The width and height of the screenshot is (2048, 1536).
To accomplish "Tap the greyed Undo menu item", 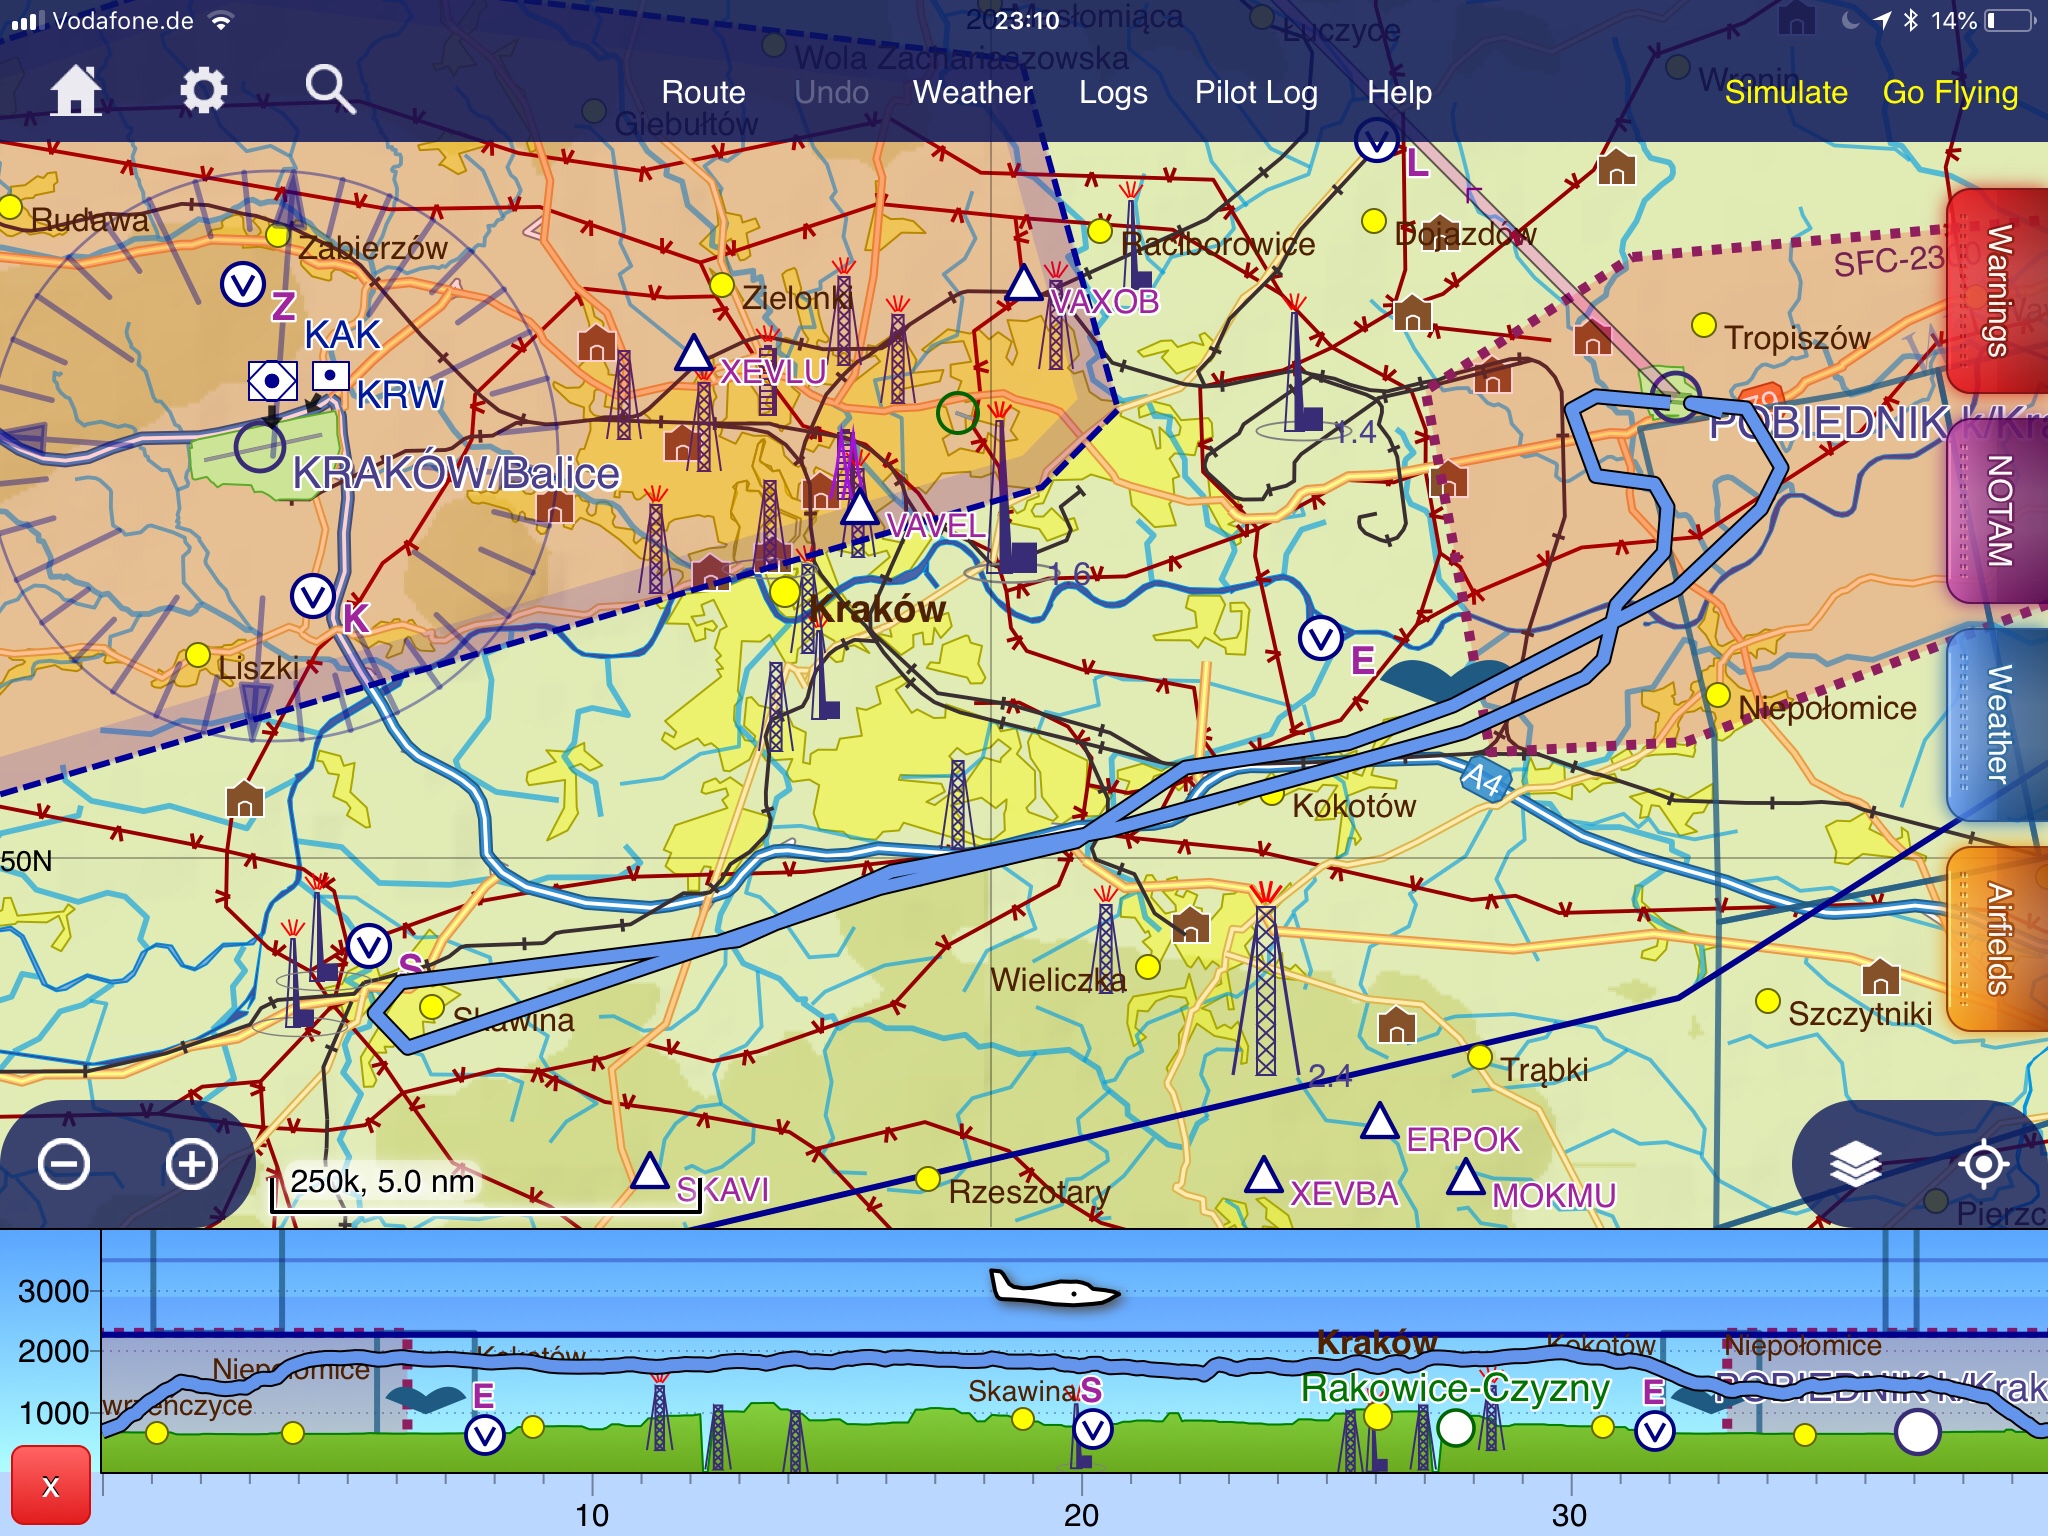I will 831,92.
